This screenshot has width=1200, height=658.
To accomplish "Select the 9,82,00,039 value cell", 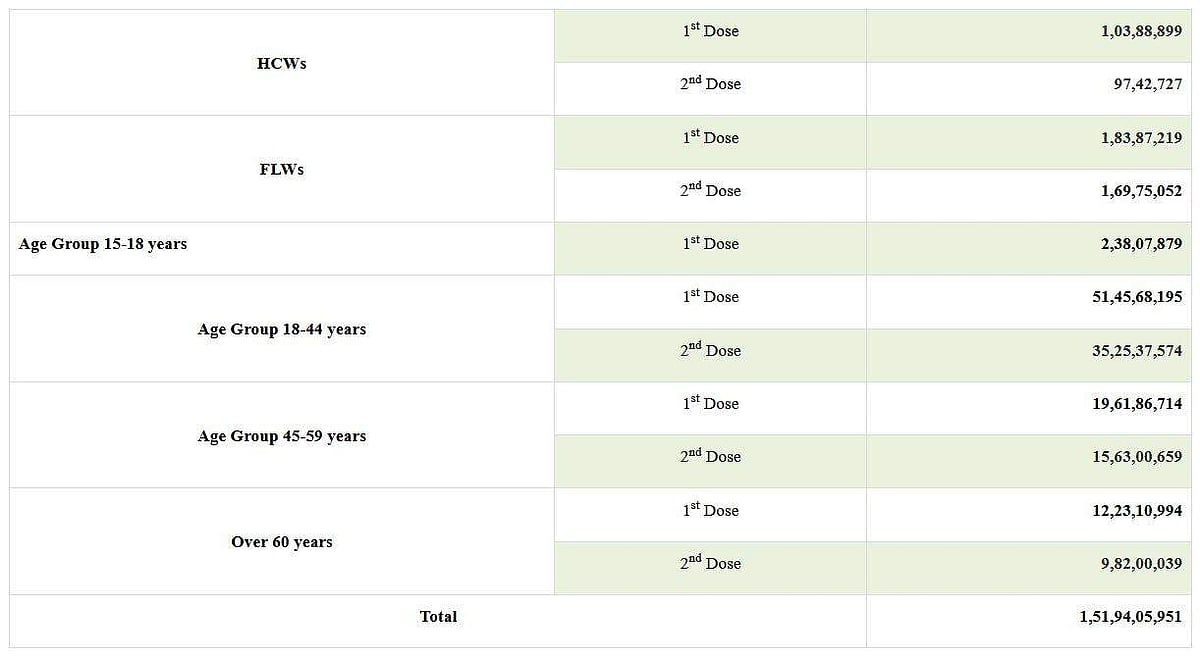I will tap(1141, 564).
